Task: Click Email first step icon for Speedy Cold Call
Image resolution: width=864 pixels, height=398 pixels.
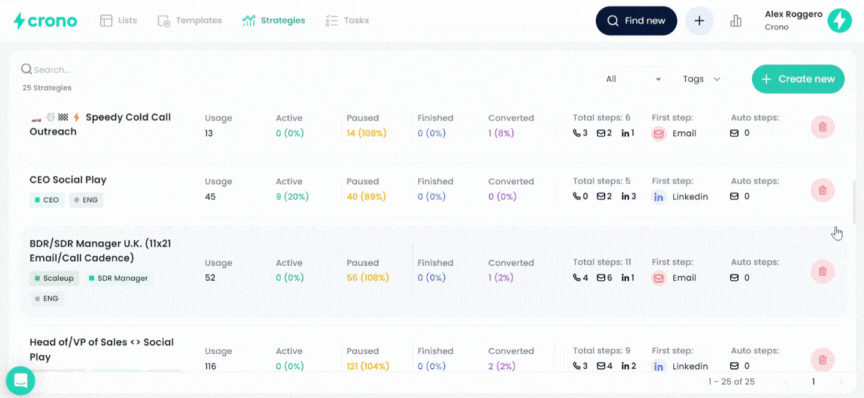Action: click(658, 133)
